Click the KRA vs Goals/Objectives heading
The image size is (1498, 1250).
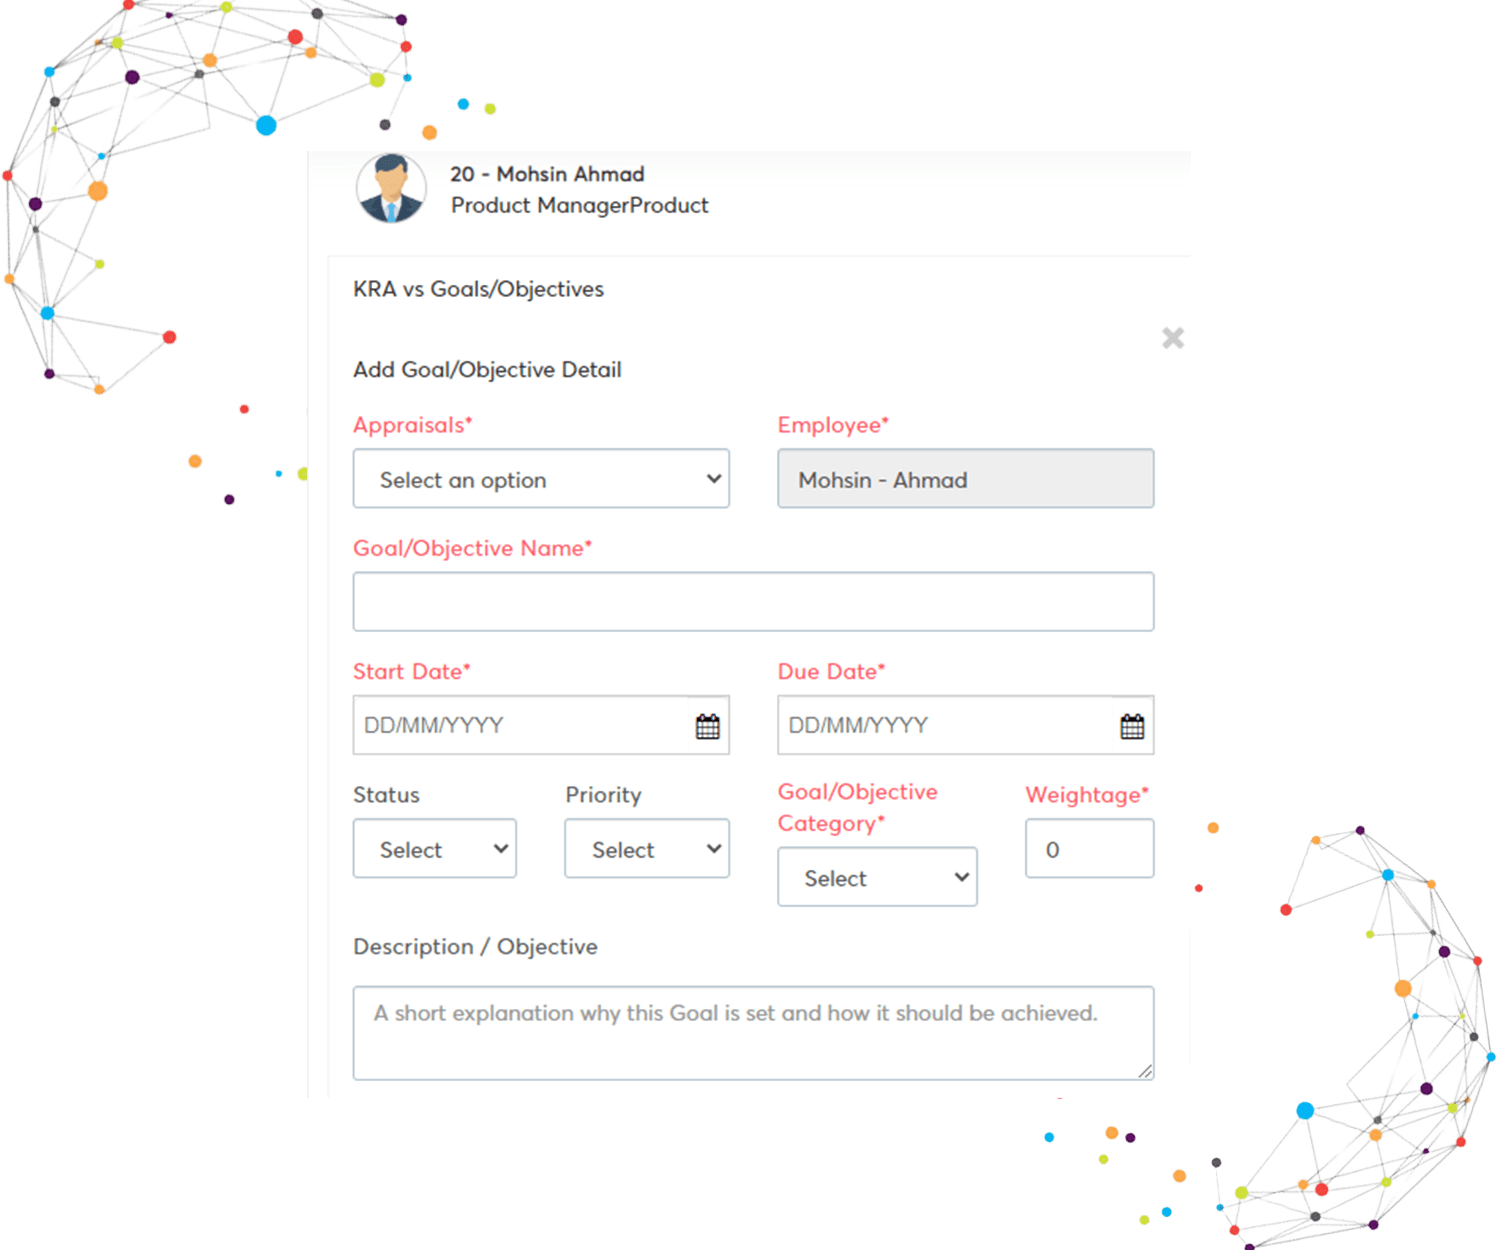478,289
